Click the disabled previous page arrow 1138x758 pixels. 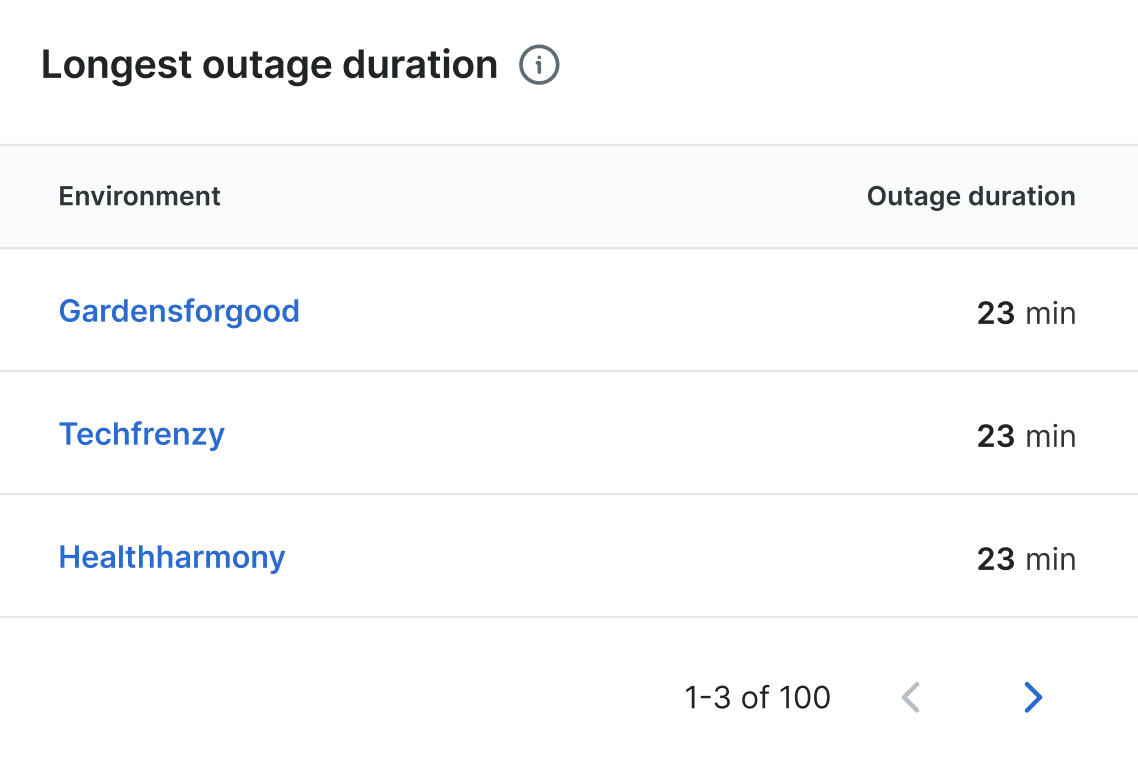(910, 697)
